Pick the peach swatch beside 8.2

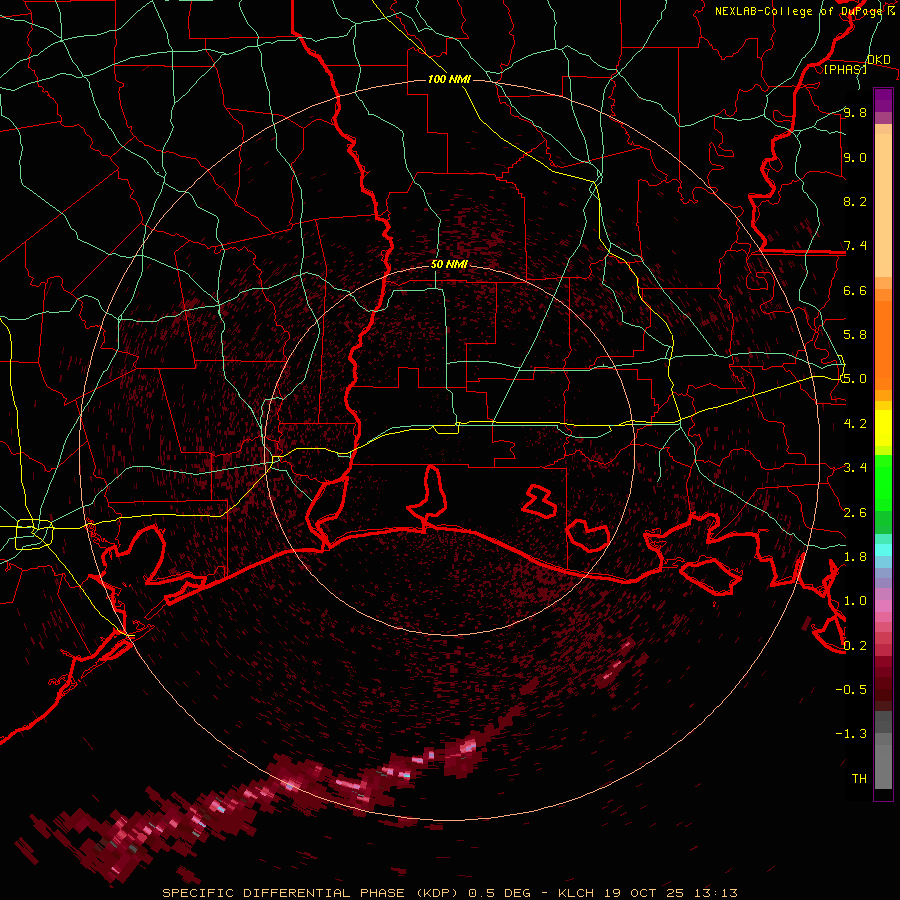[883, 201]
